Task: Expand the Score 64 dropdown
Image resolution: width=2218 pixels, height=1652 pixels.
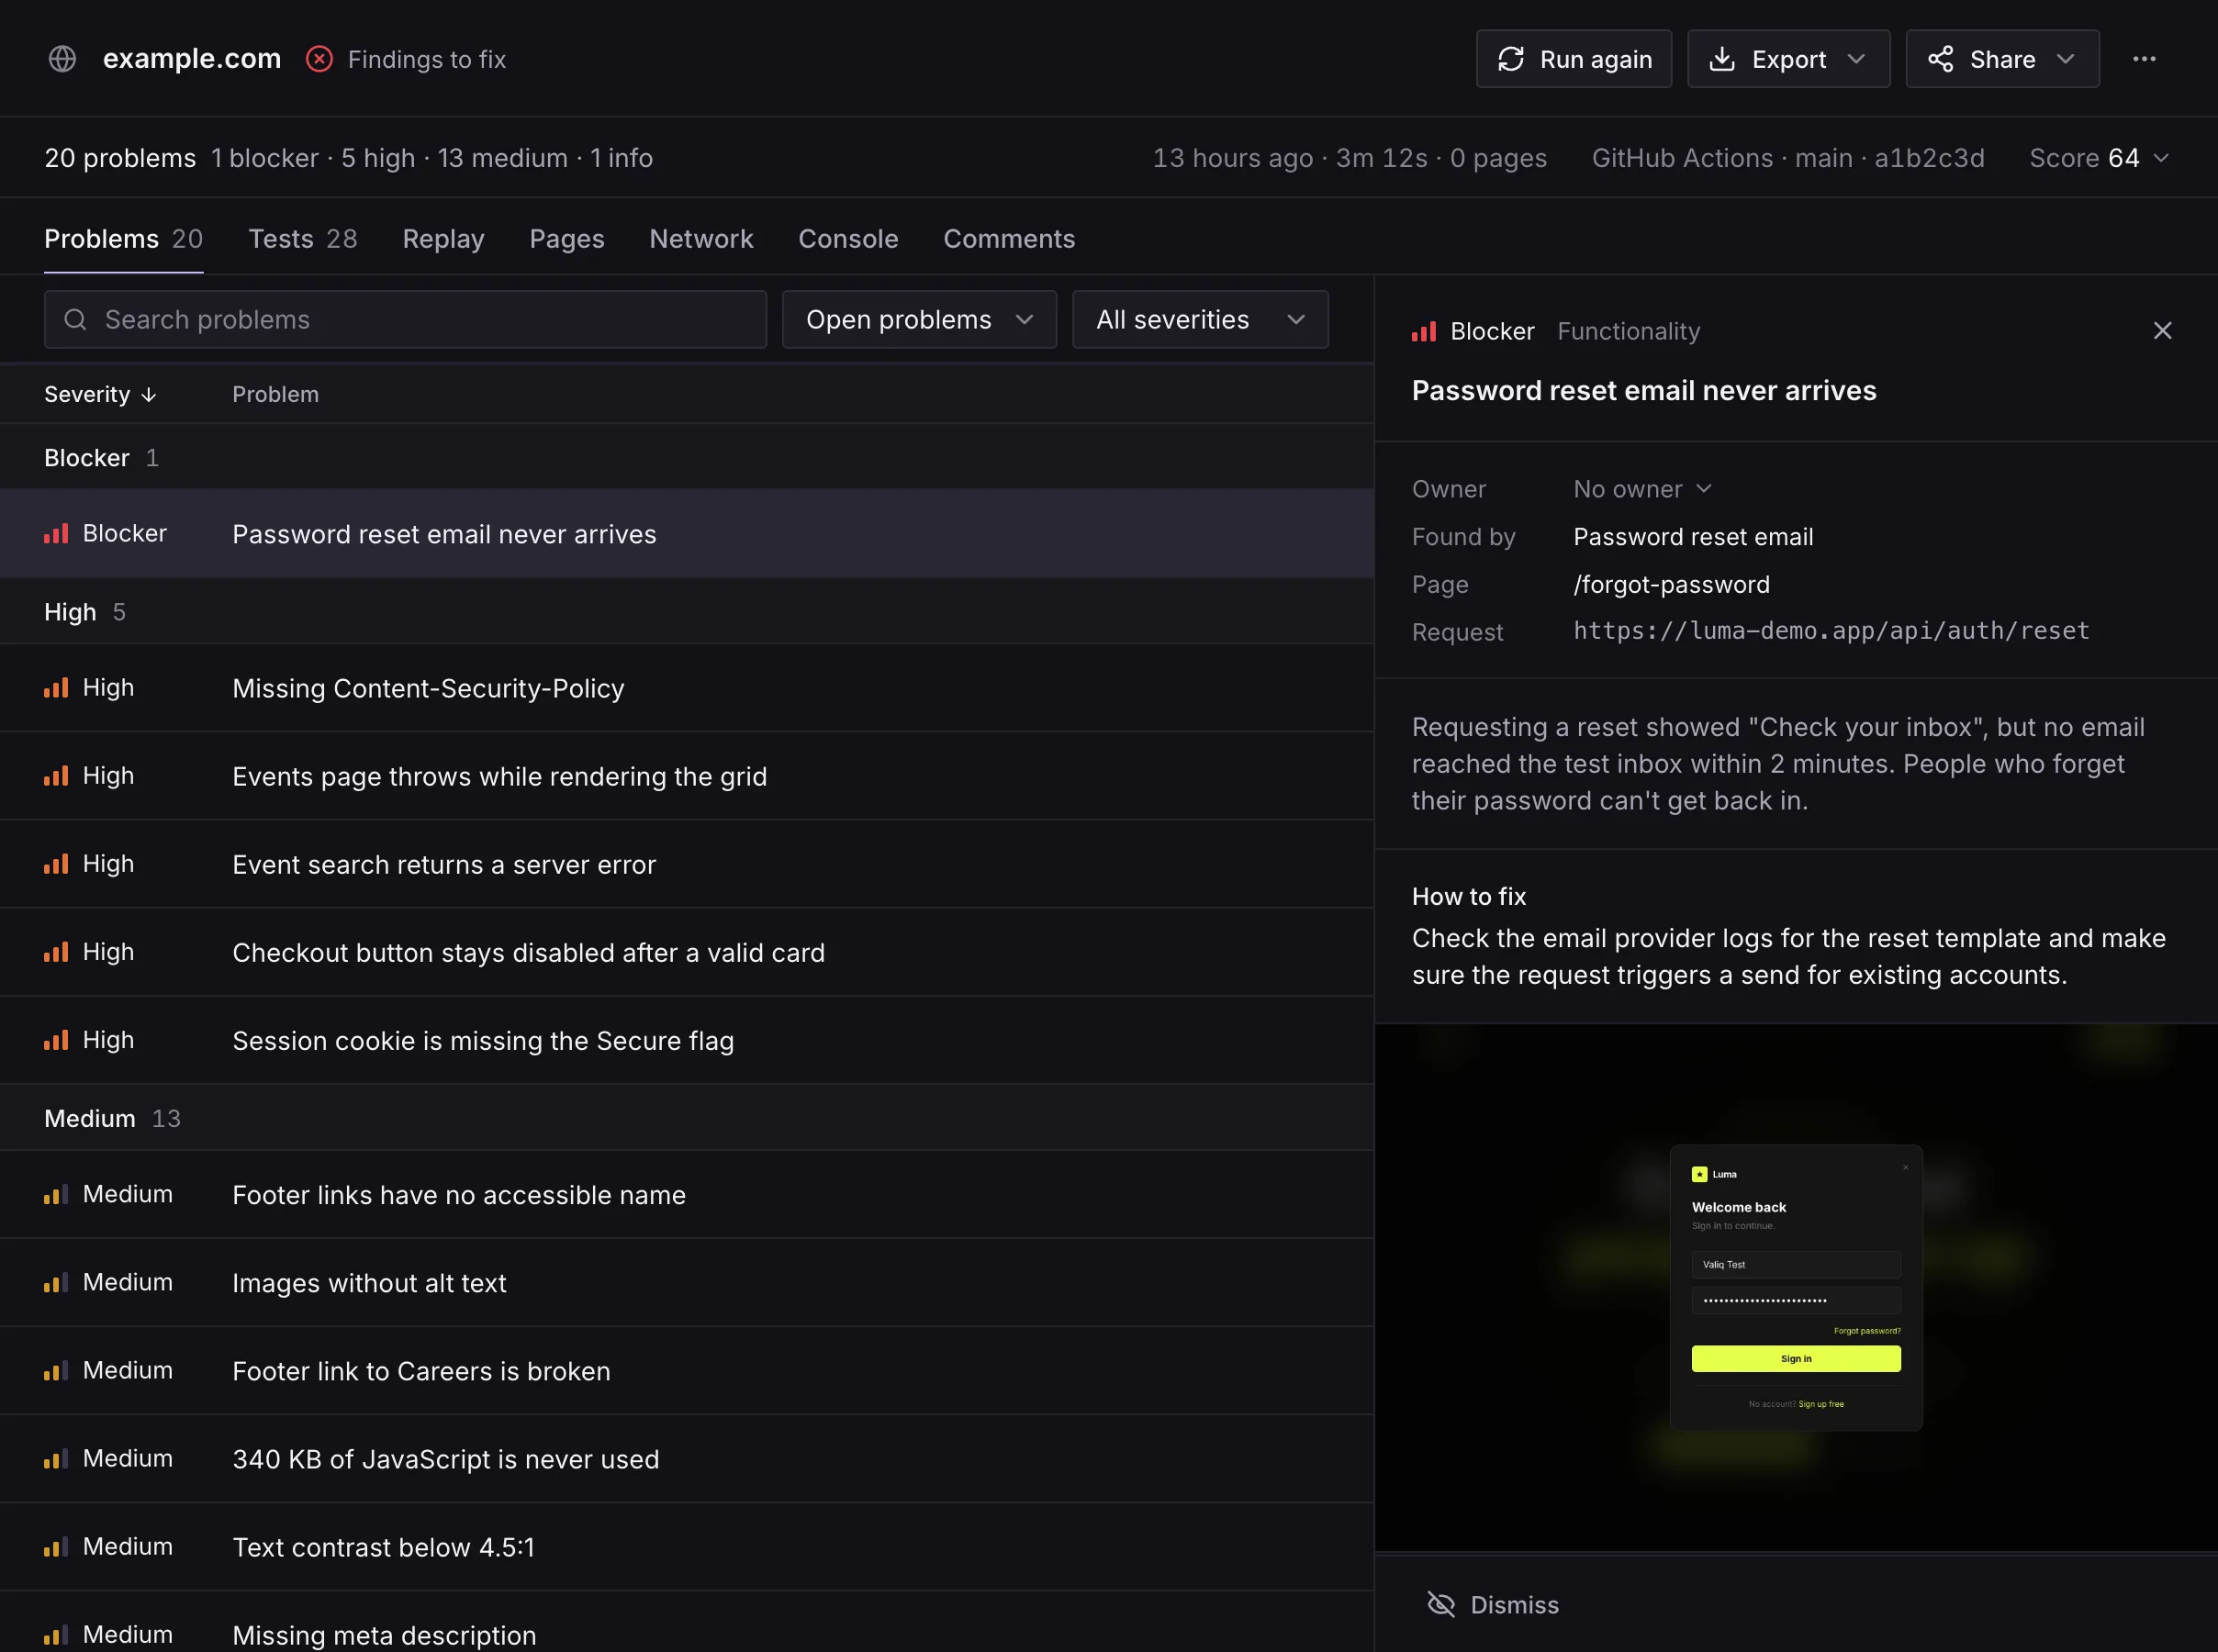Action: [2099, 158]
